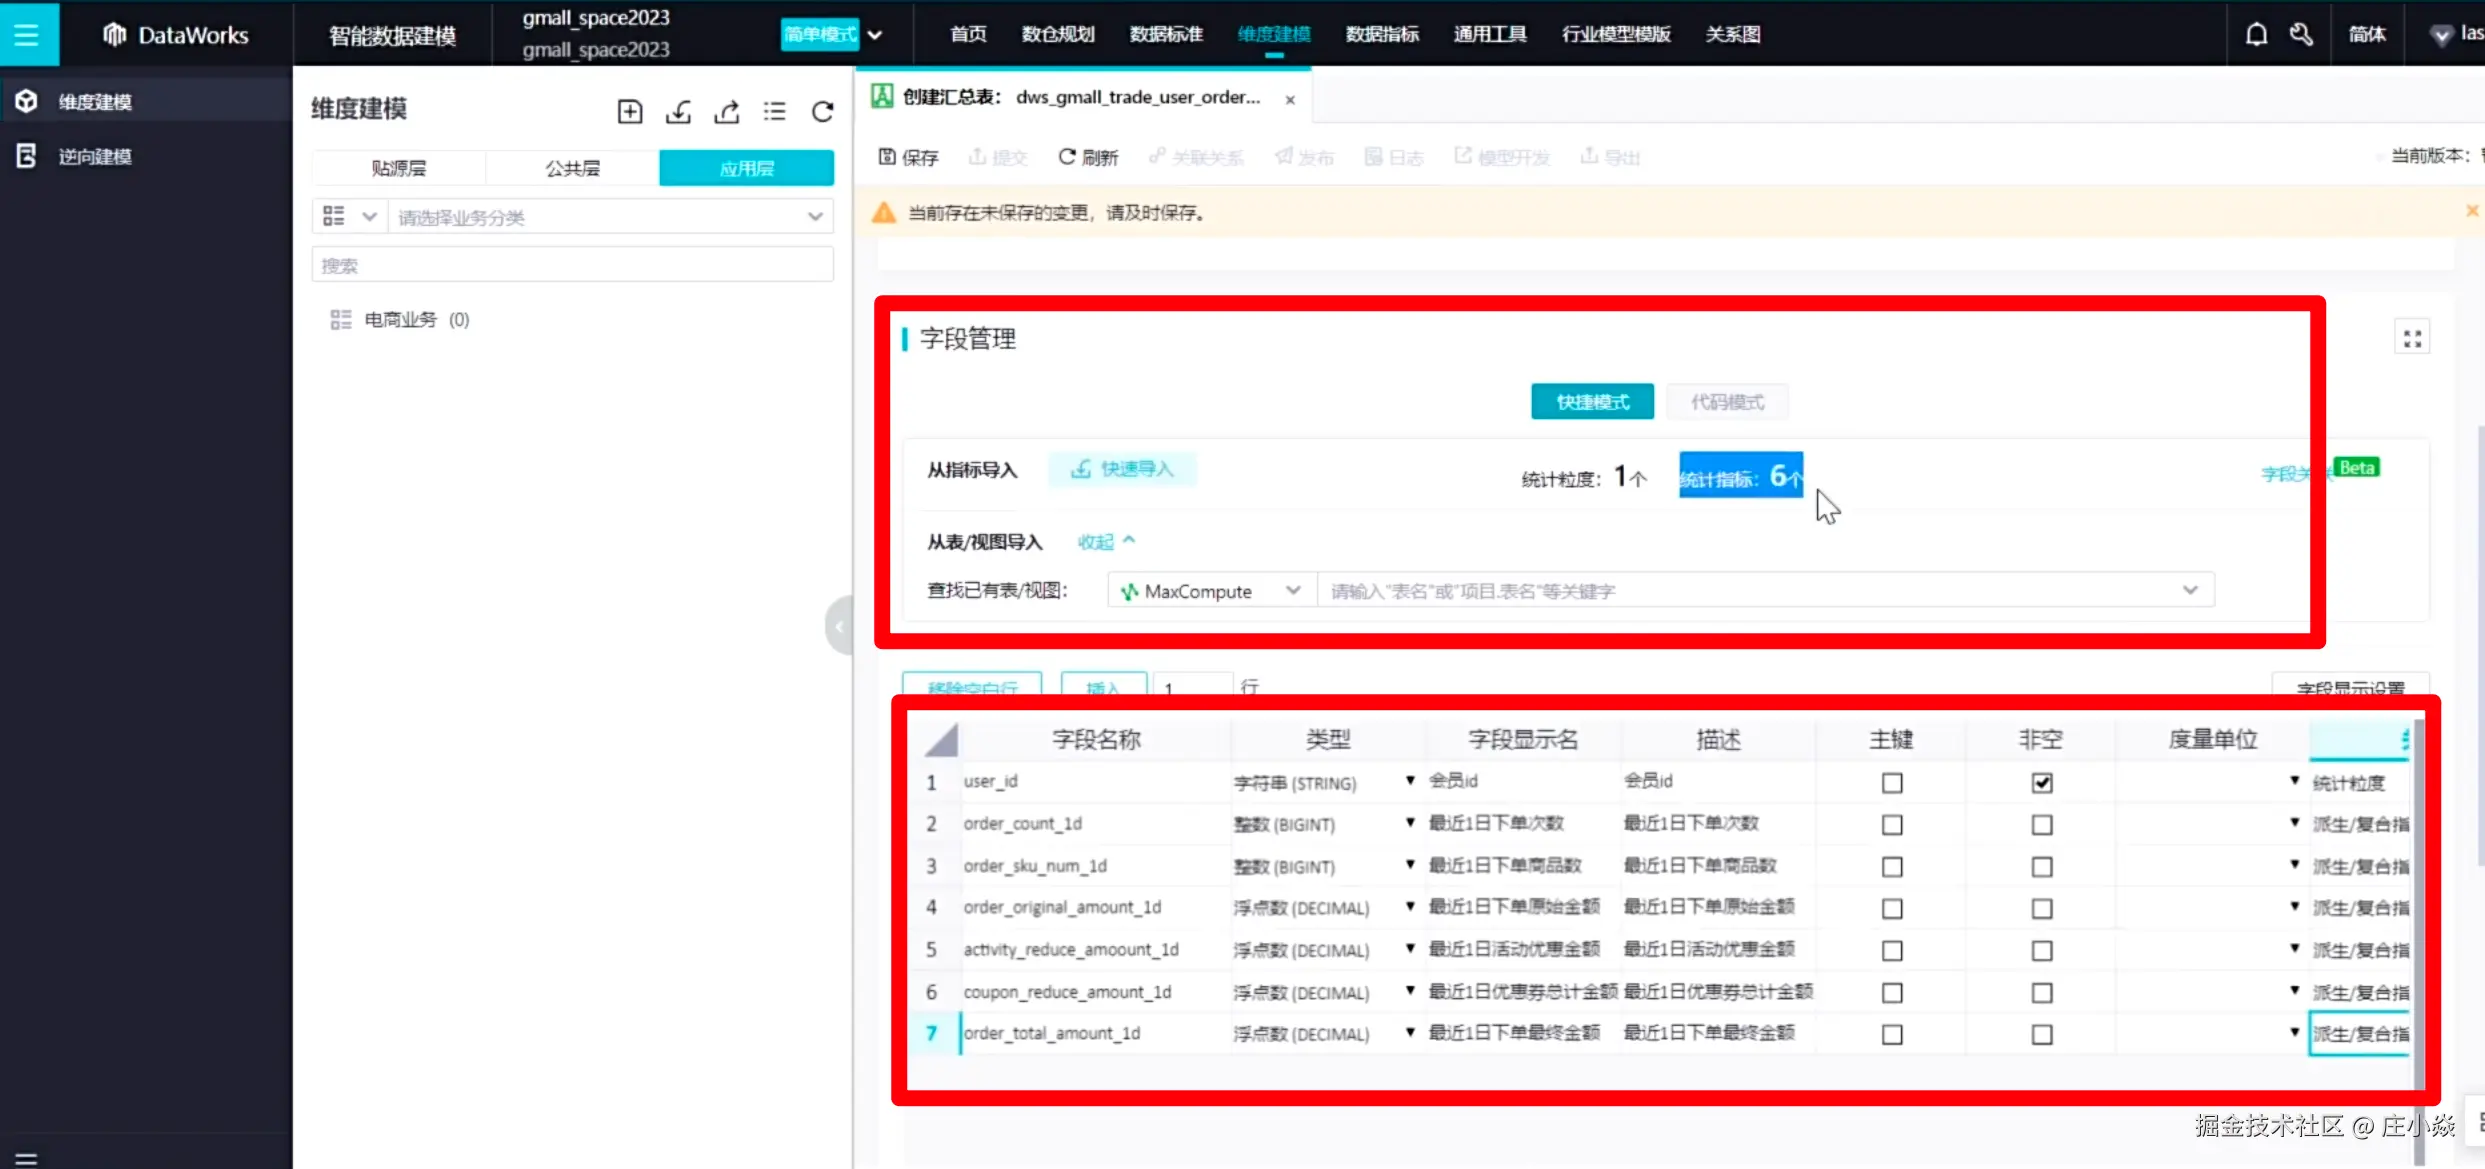Click the wrench settings icon in header
Screen dimensions: 2485x1169
2301,35
